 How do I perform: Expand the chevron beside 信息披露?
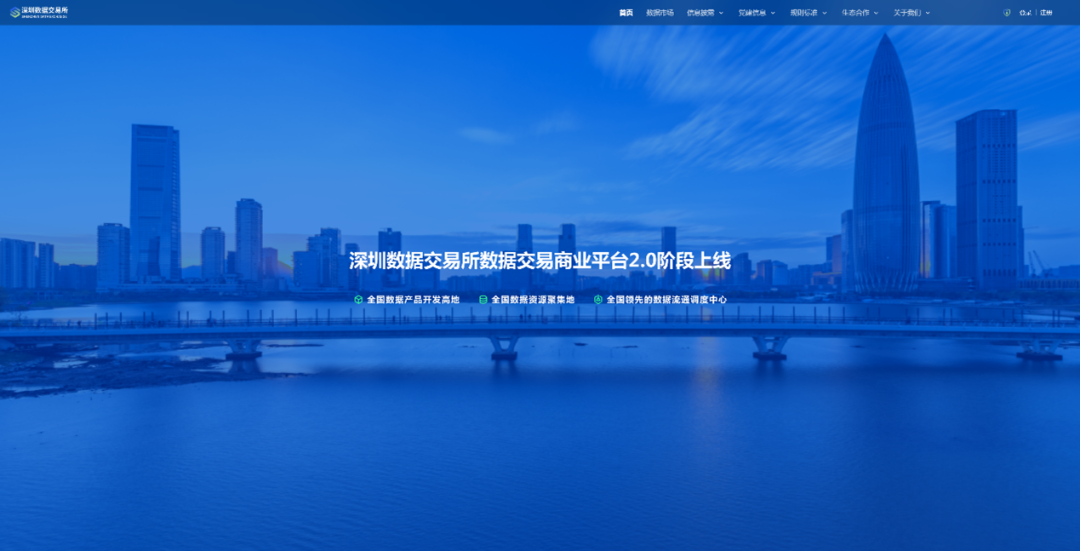[721, 12]
